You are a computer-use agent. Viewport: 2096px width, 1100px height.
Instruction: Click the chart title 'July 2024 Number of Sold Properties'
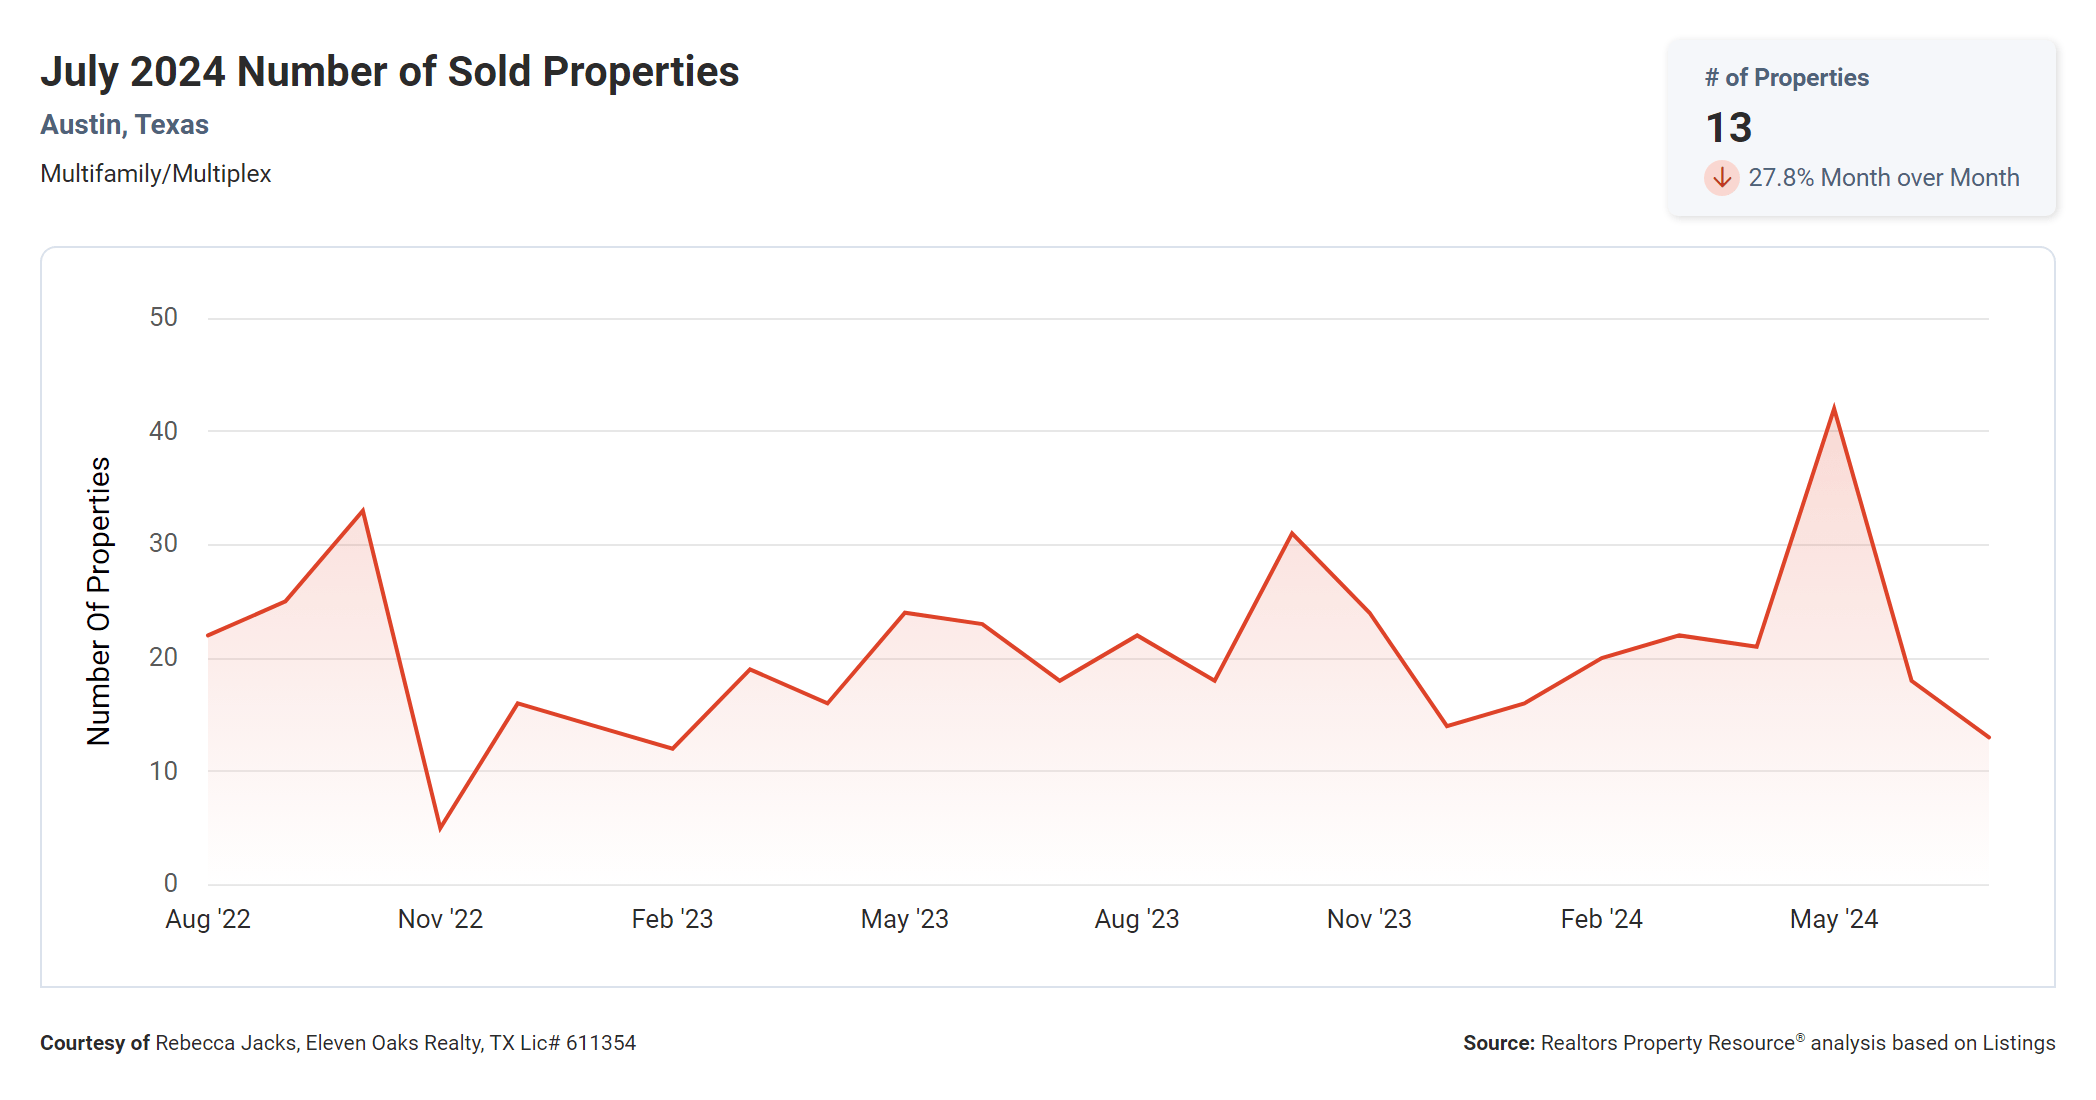pyautogui.click(x=389, y=72)
